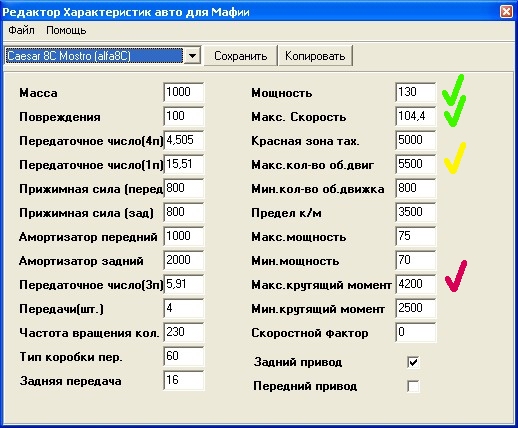
Task: Select the Caesar 8C Mostro combo box
Action: click(102, 55)
